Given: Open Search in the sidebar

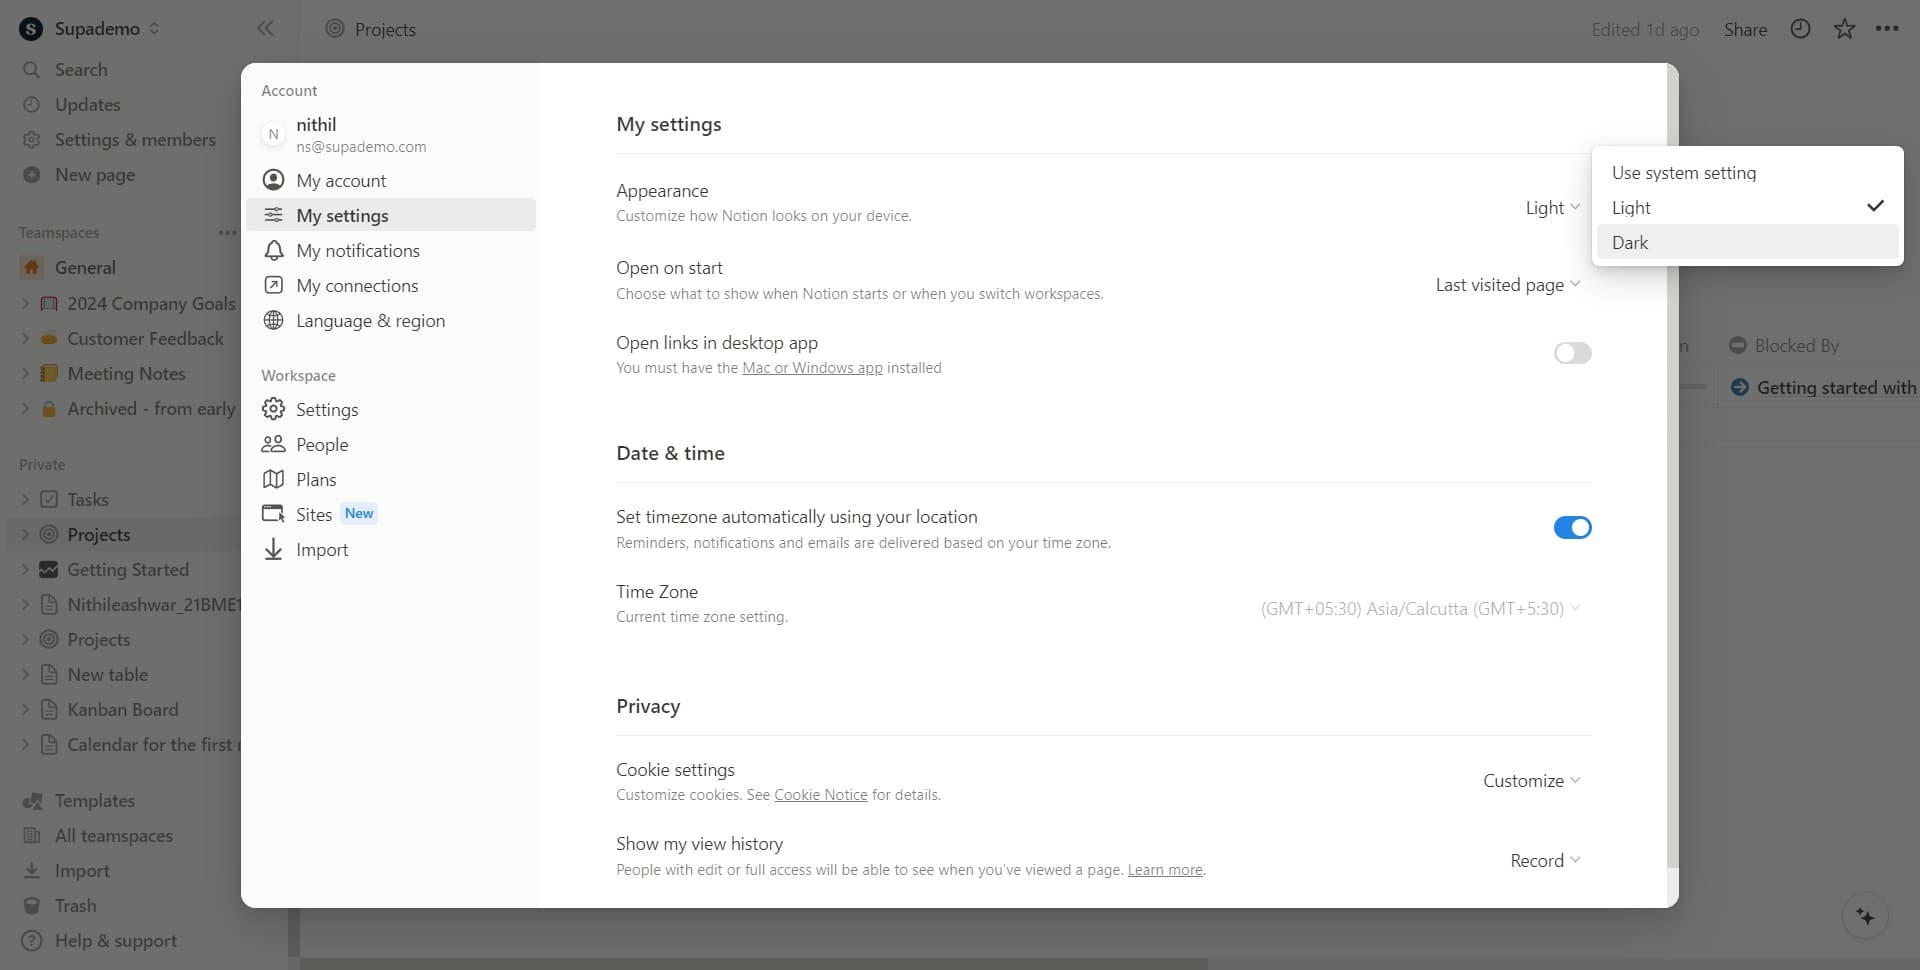Looking at the screenshot, I should tap(81, 70).
